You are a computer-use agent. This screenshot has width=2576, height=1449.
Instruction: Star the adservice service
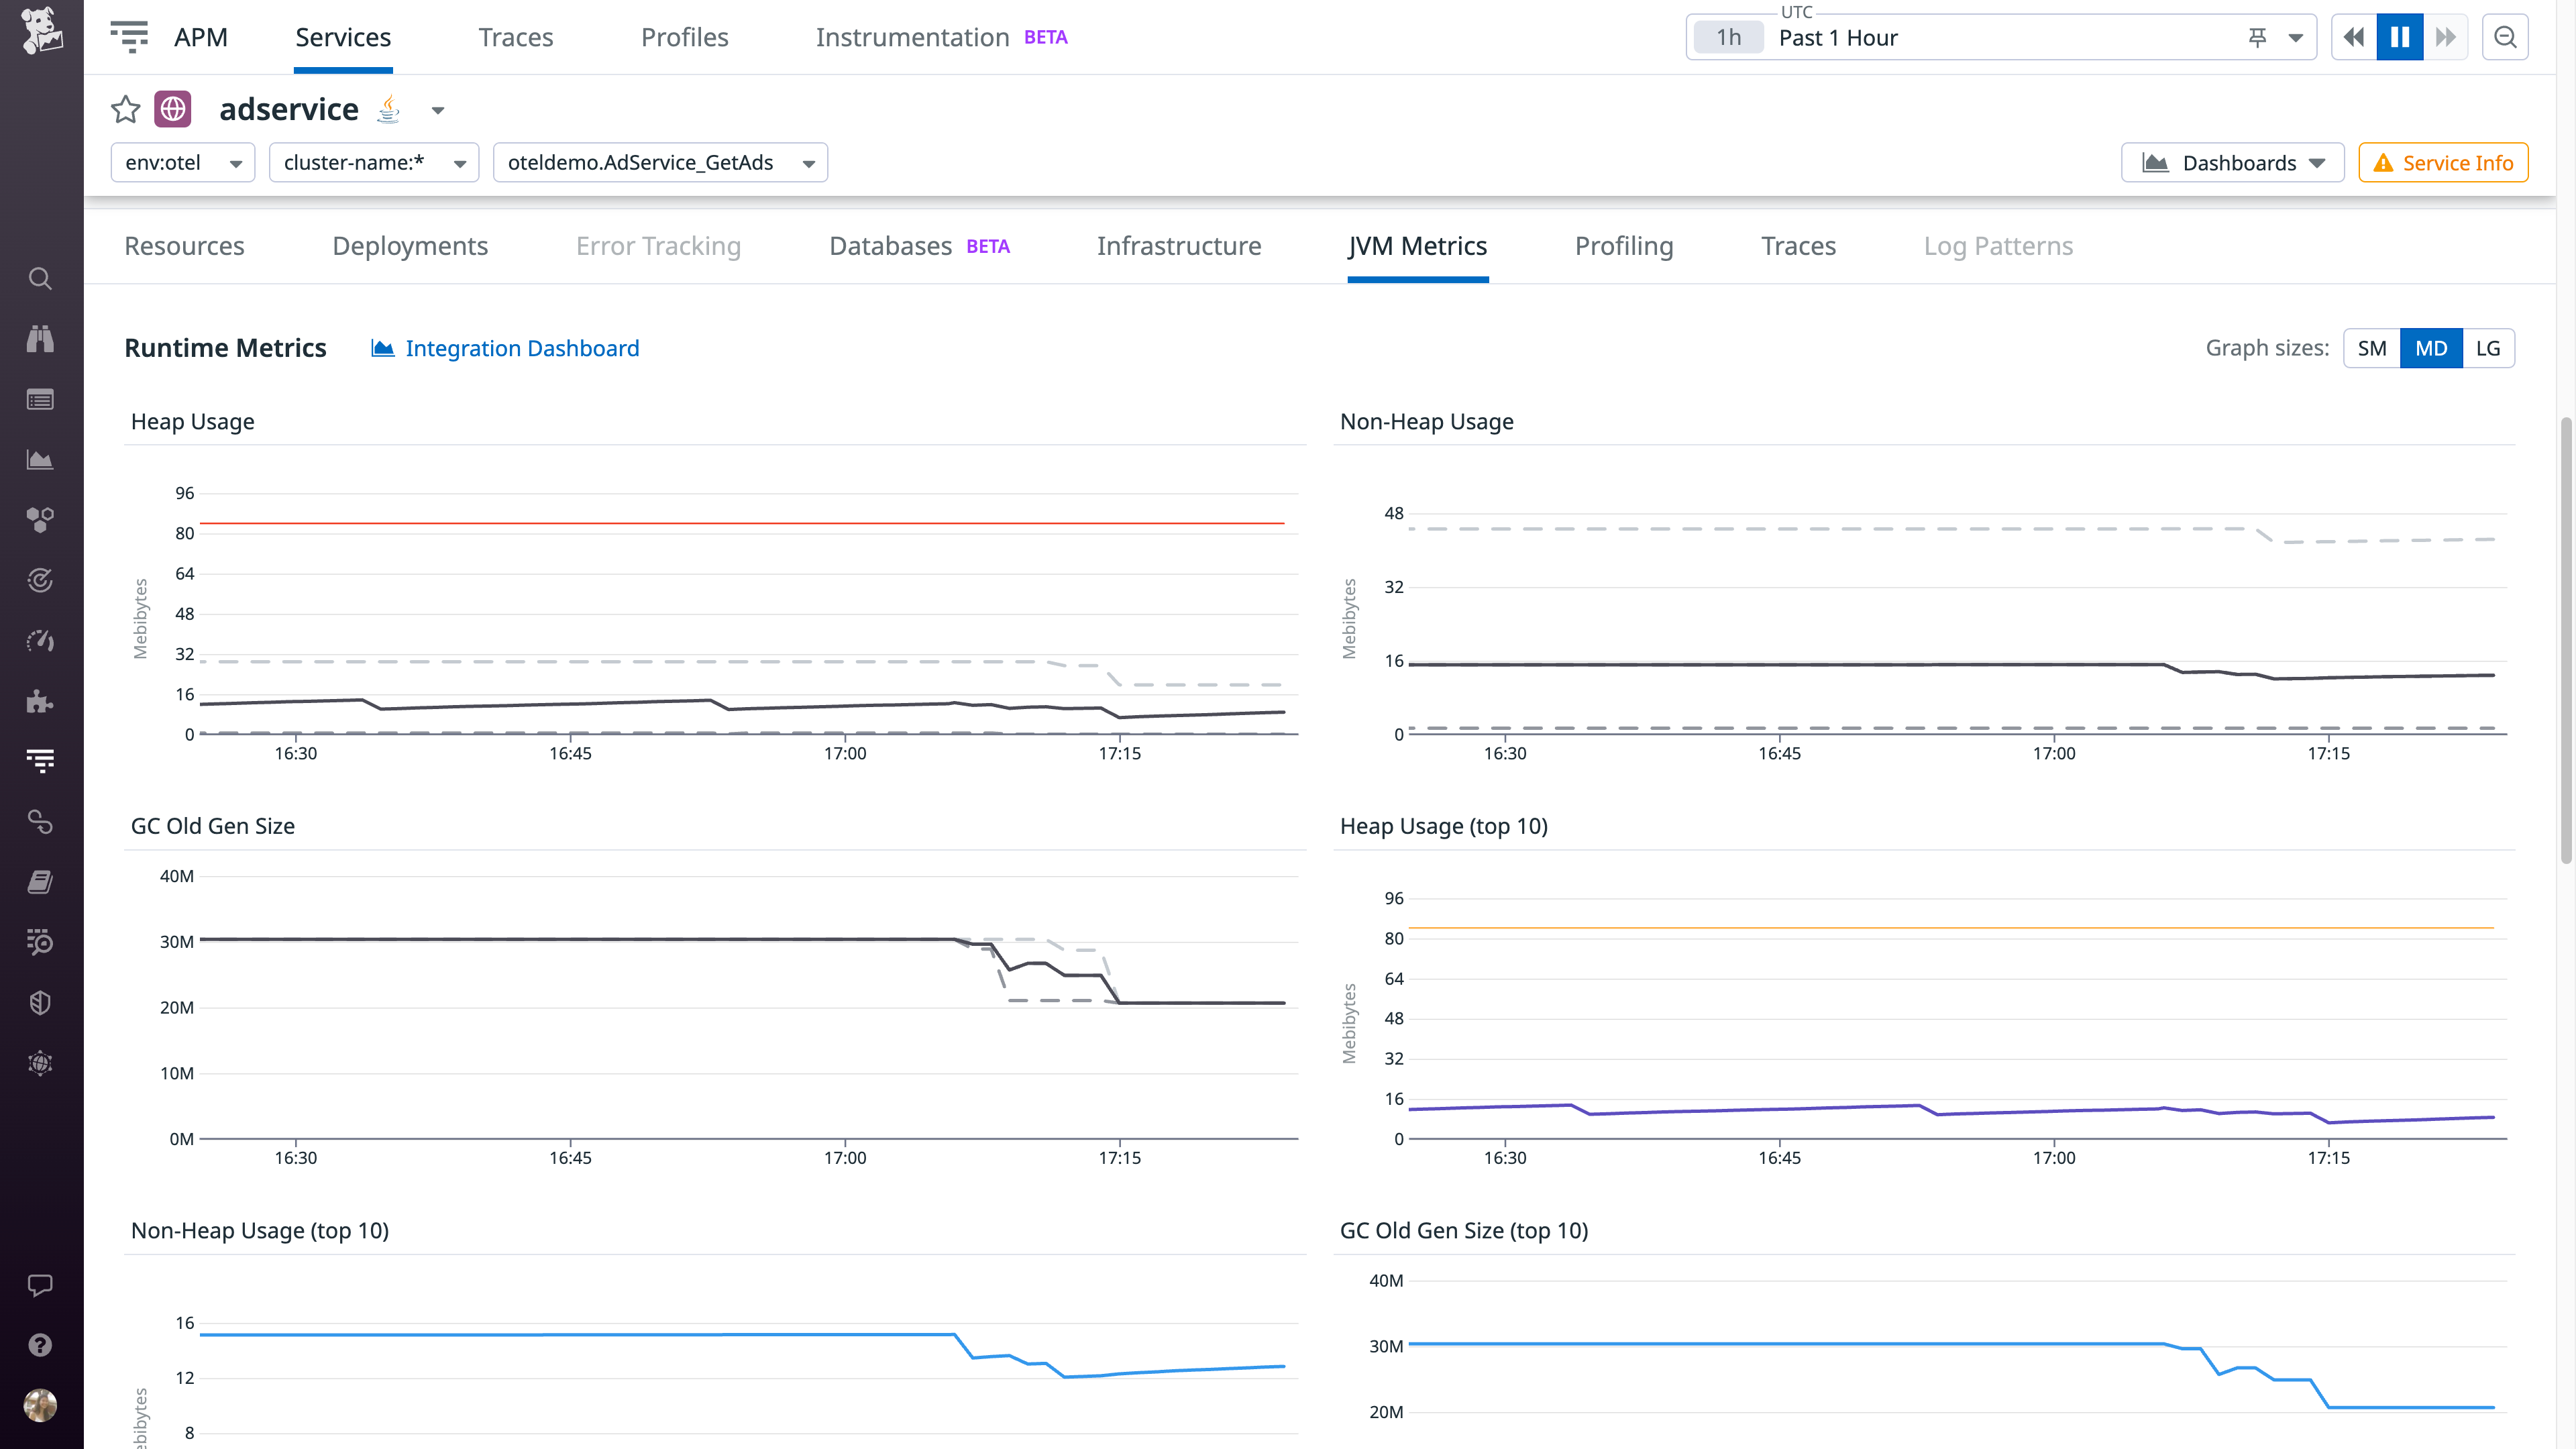tap(125, 109)
